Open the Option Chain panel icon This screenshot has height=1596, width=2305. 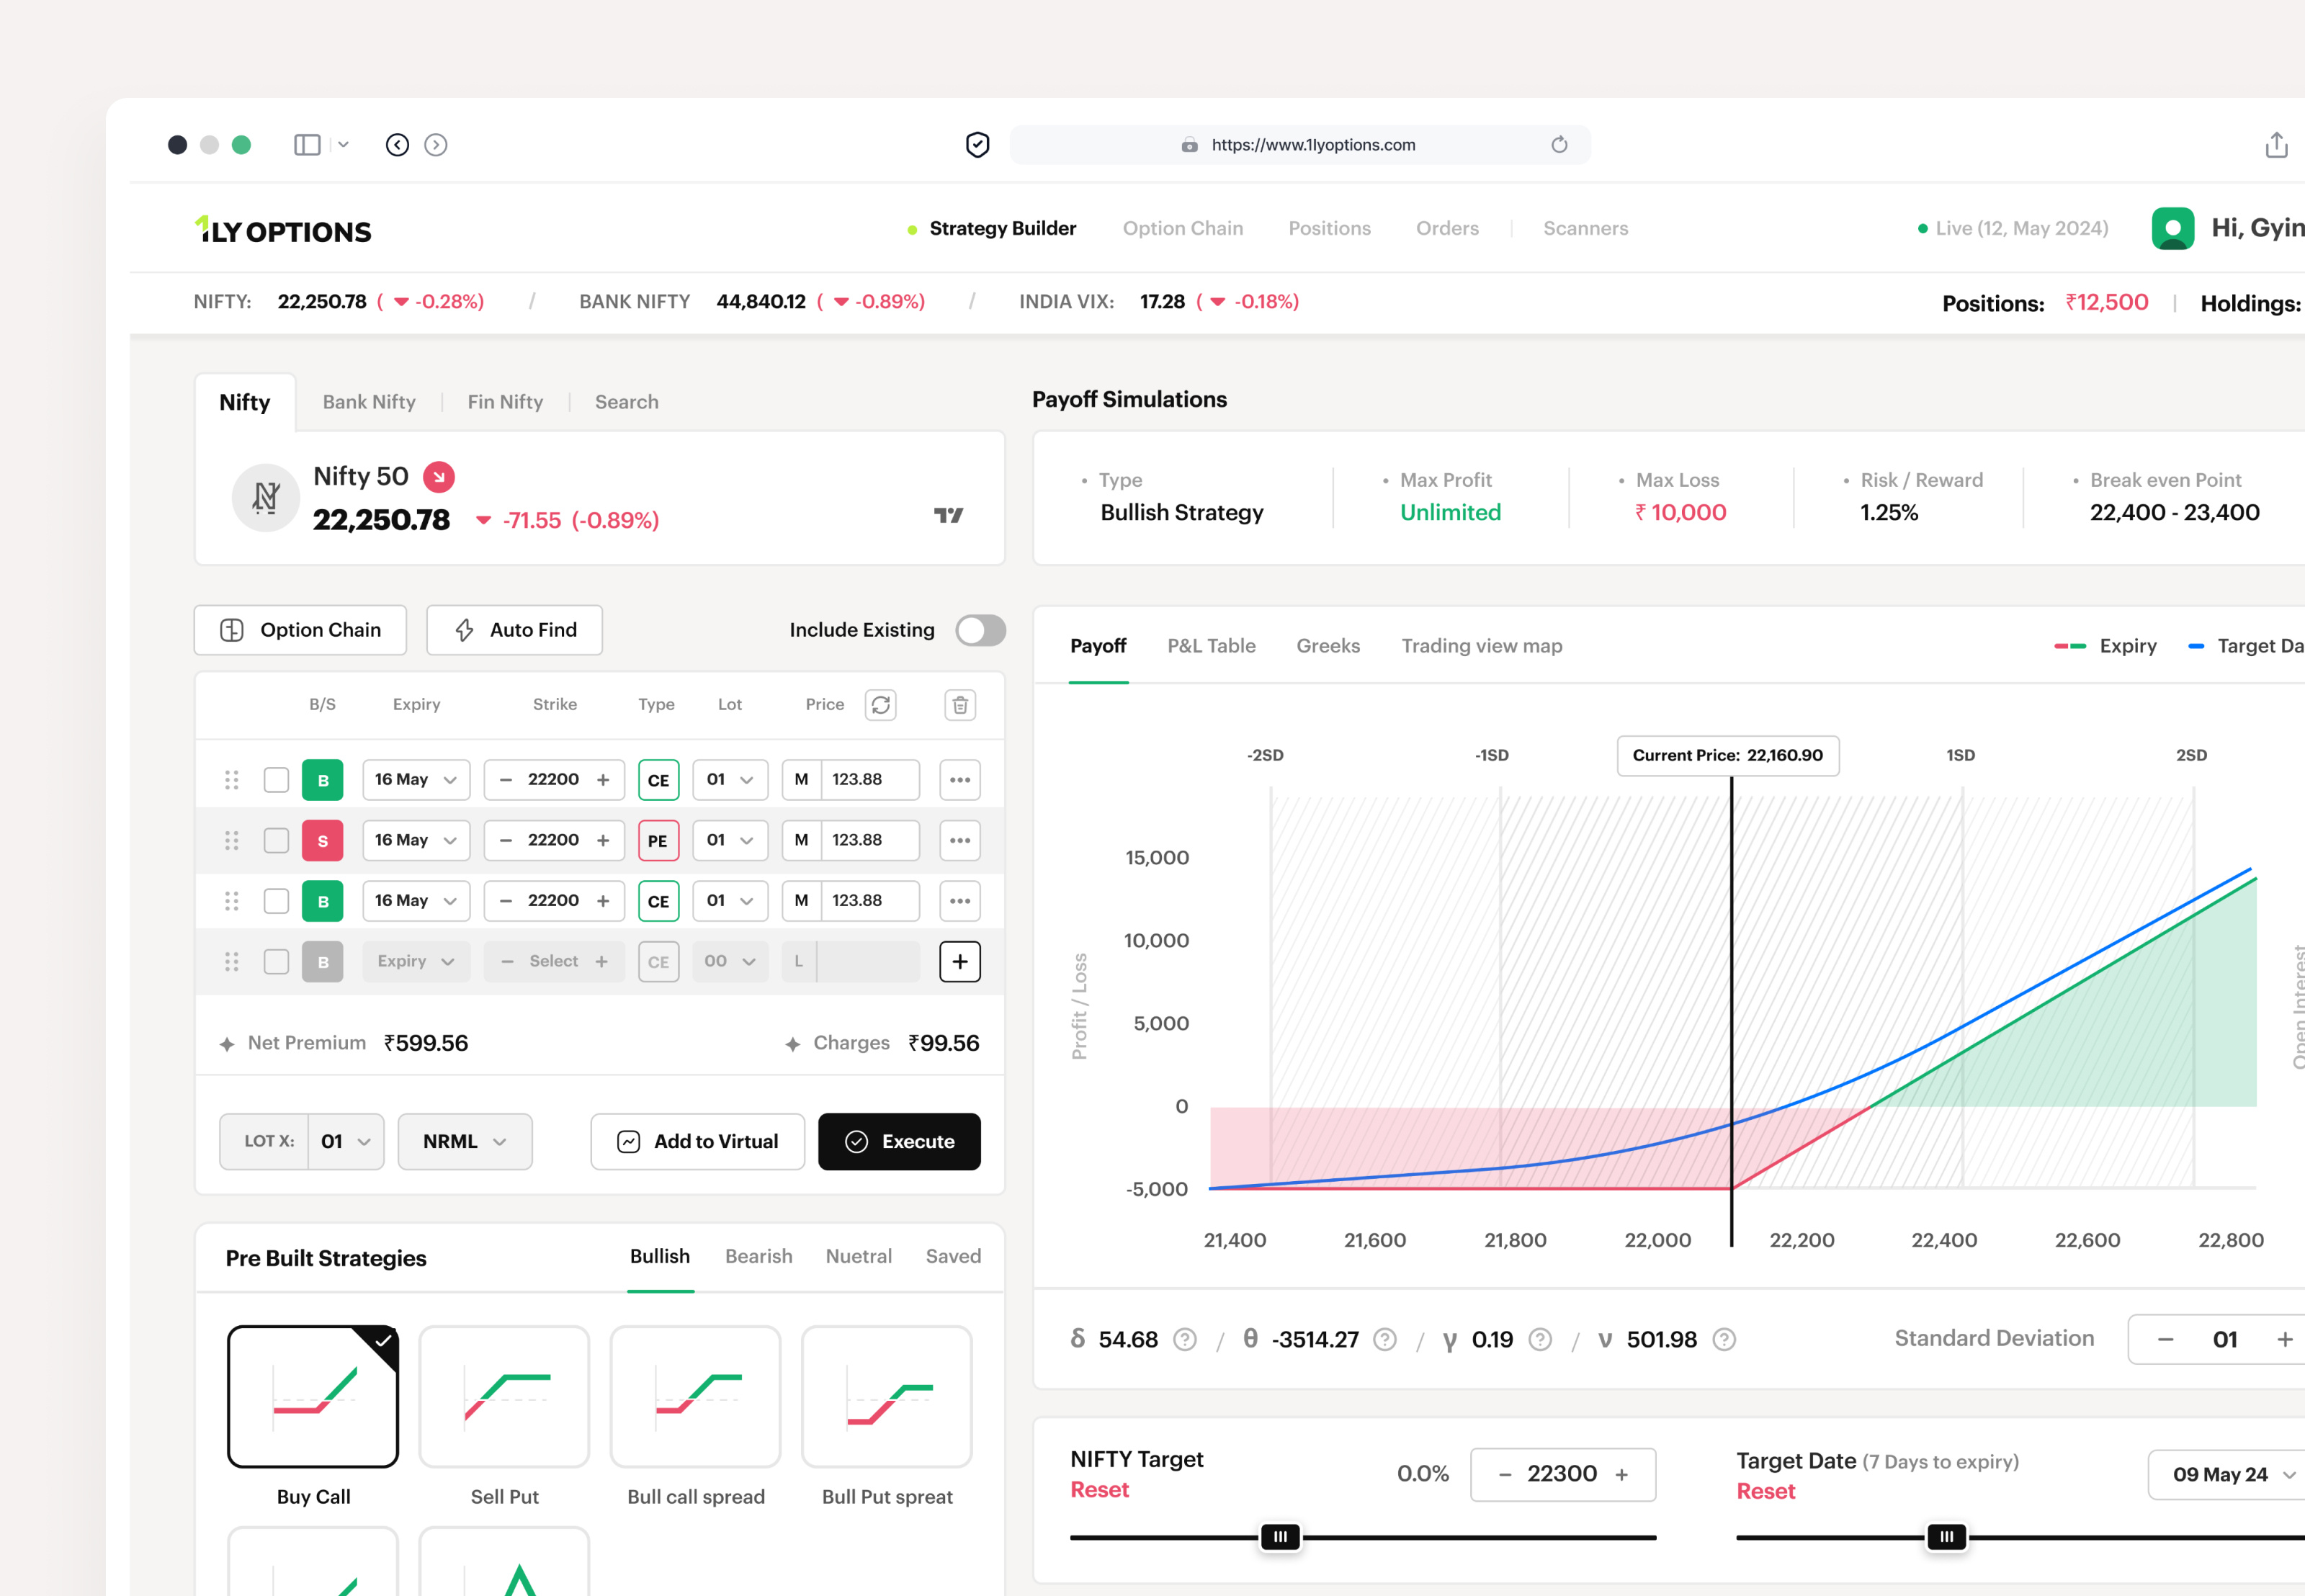click(x=232, y=630)
